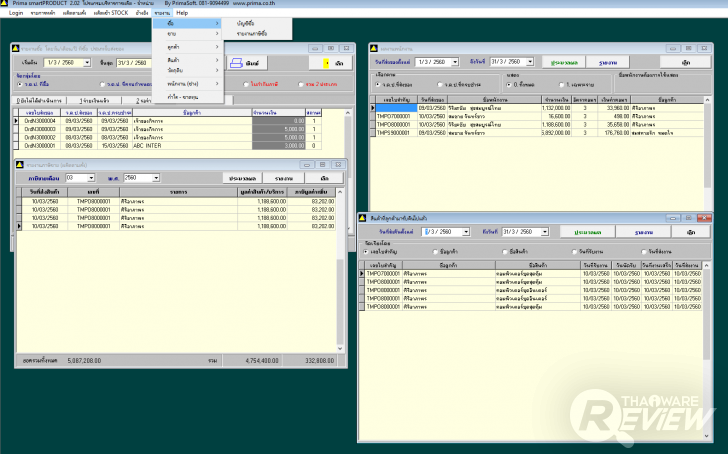Click 'ประมวลผล' button in VAT window
The image size is (728, 454).
(x=242, y=178)
